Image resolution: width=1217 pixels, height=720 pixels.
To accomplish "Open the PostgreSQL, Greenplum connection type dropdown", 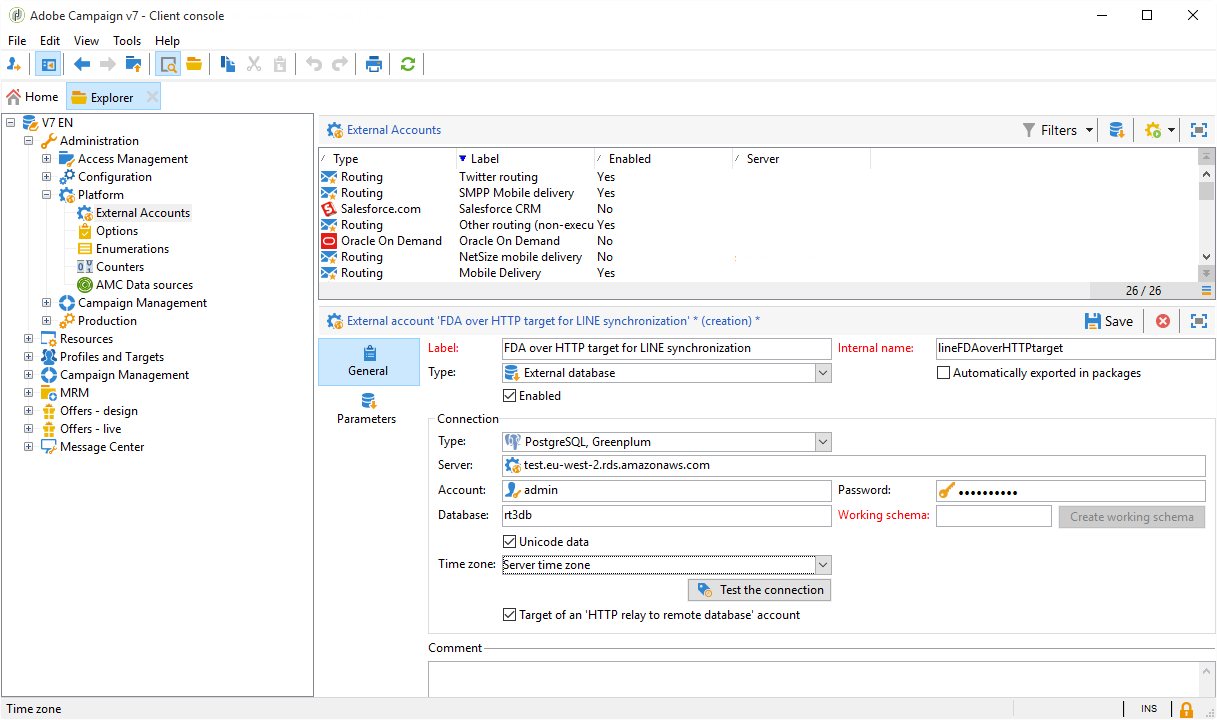I will (x=823, y=441).
